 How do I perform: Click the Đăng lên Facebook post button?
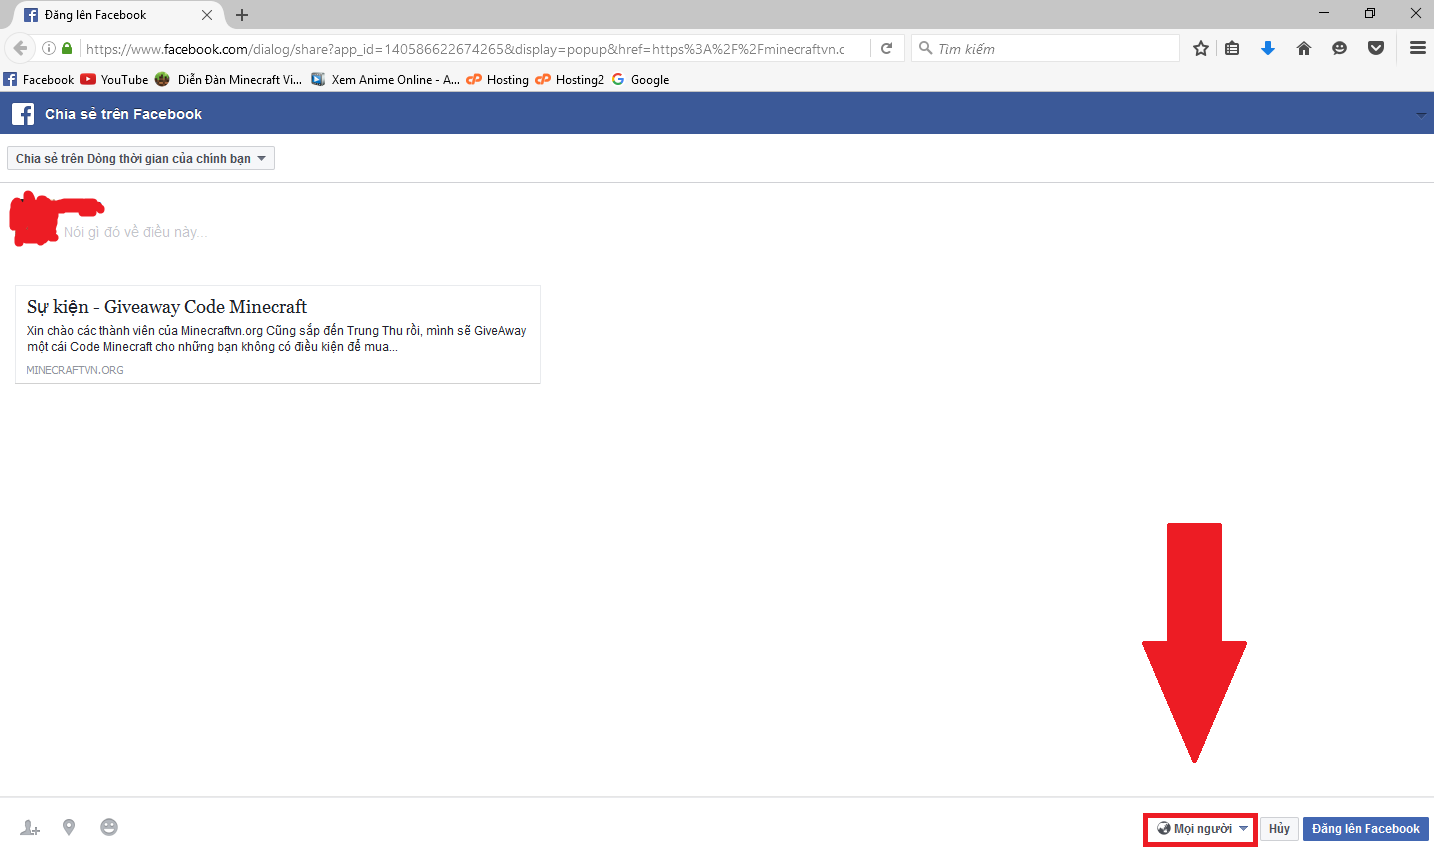tap(1366, 829)
